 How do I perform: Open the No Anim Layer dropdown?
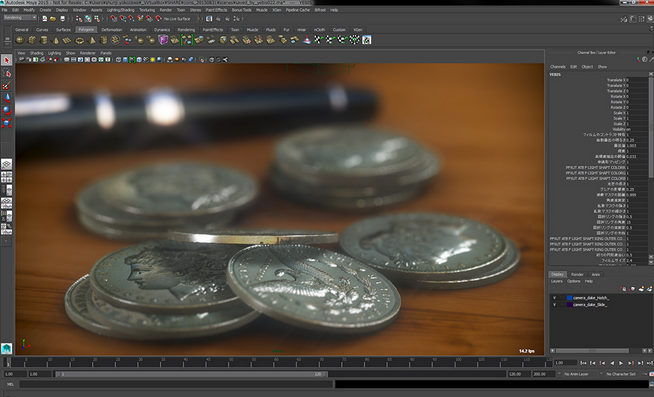[x=581, y=374]
